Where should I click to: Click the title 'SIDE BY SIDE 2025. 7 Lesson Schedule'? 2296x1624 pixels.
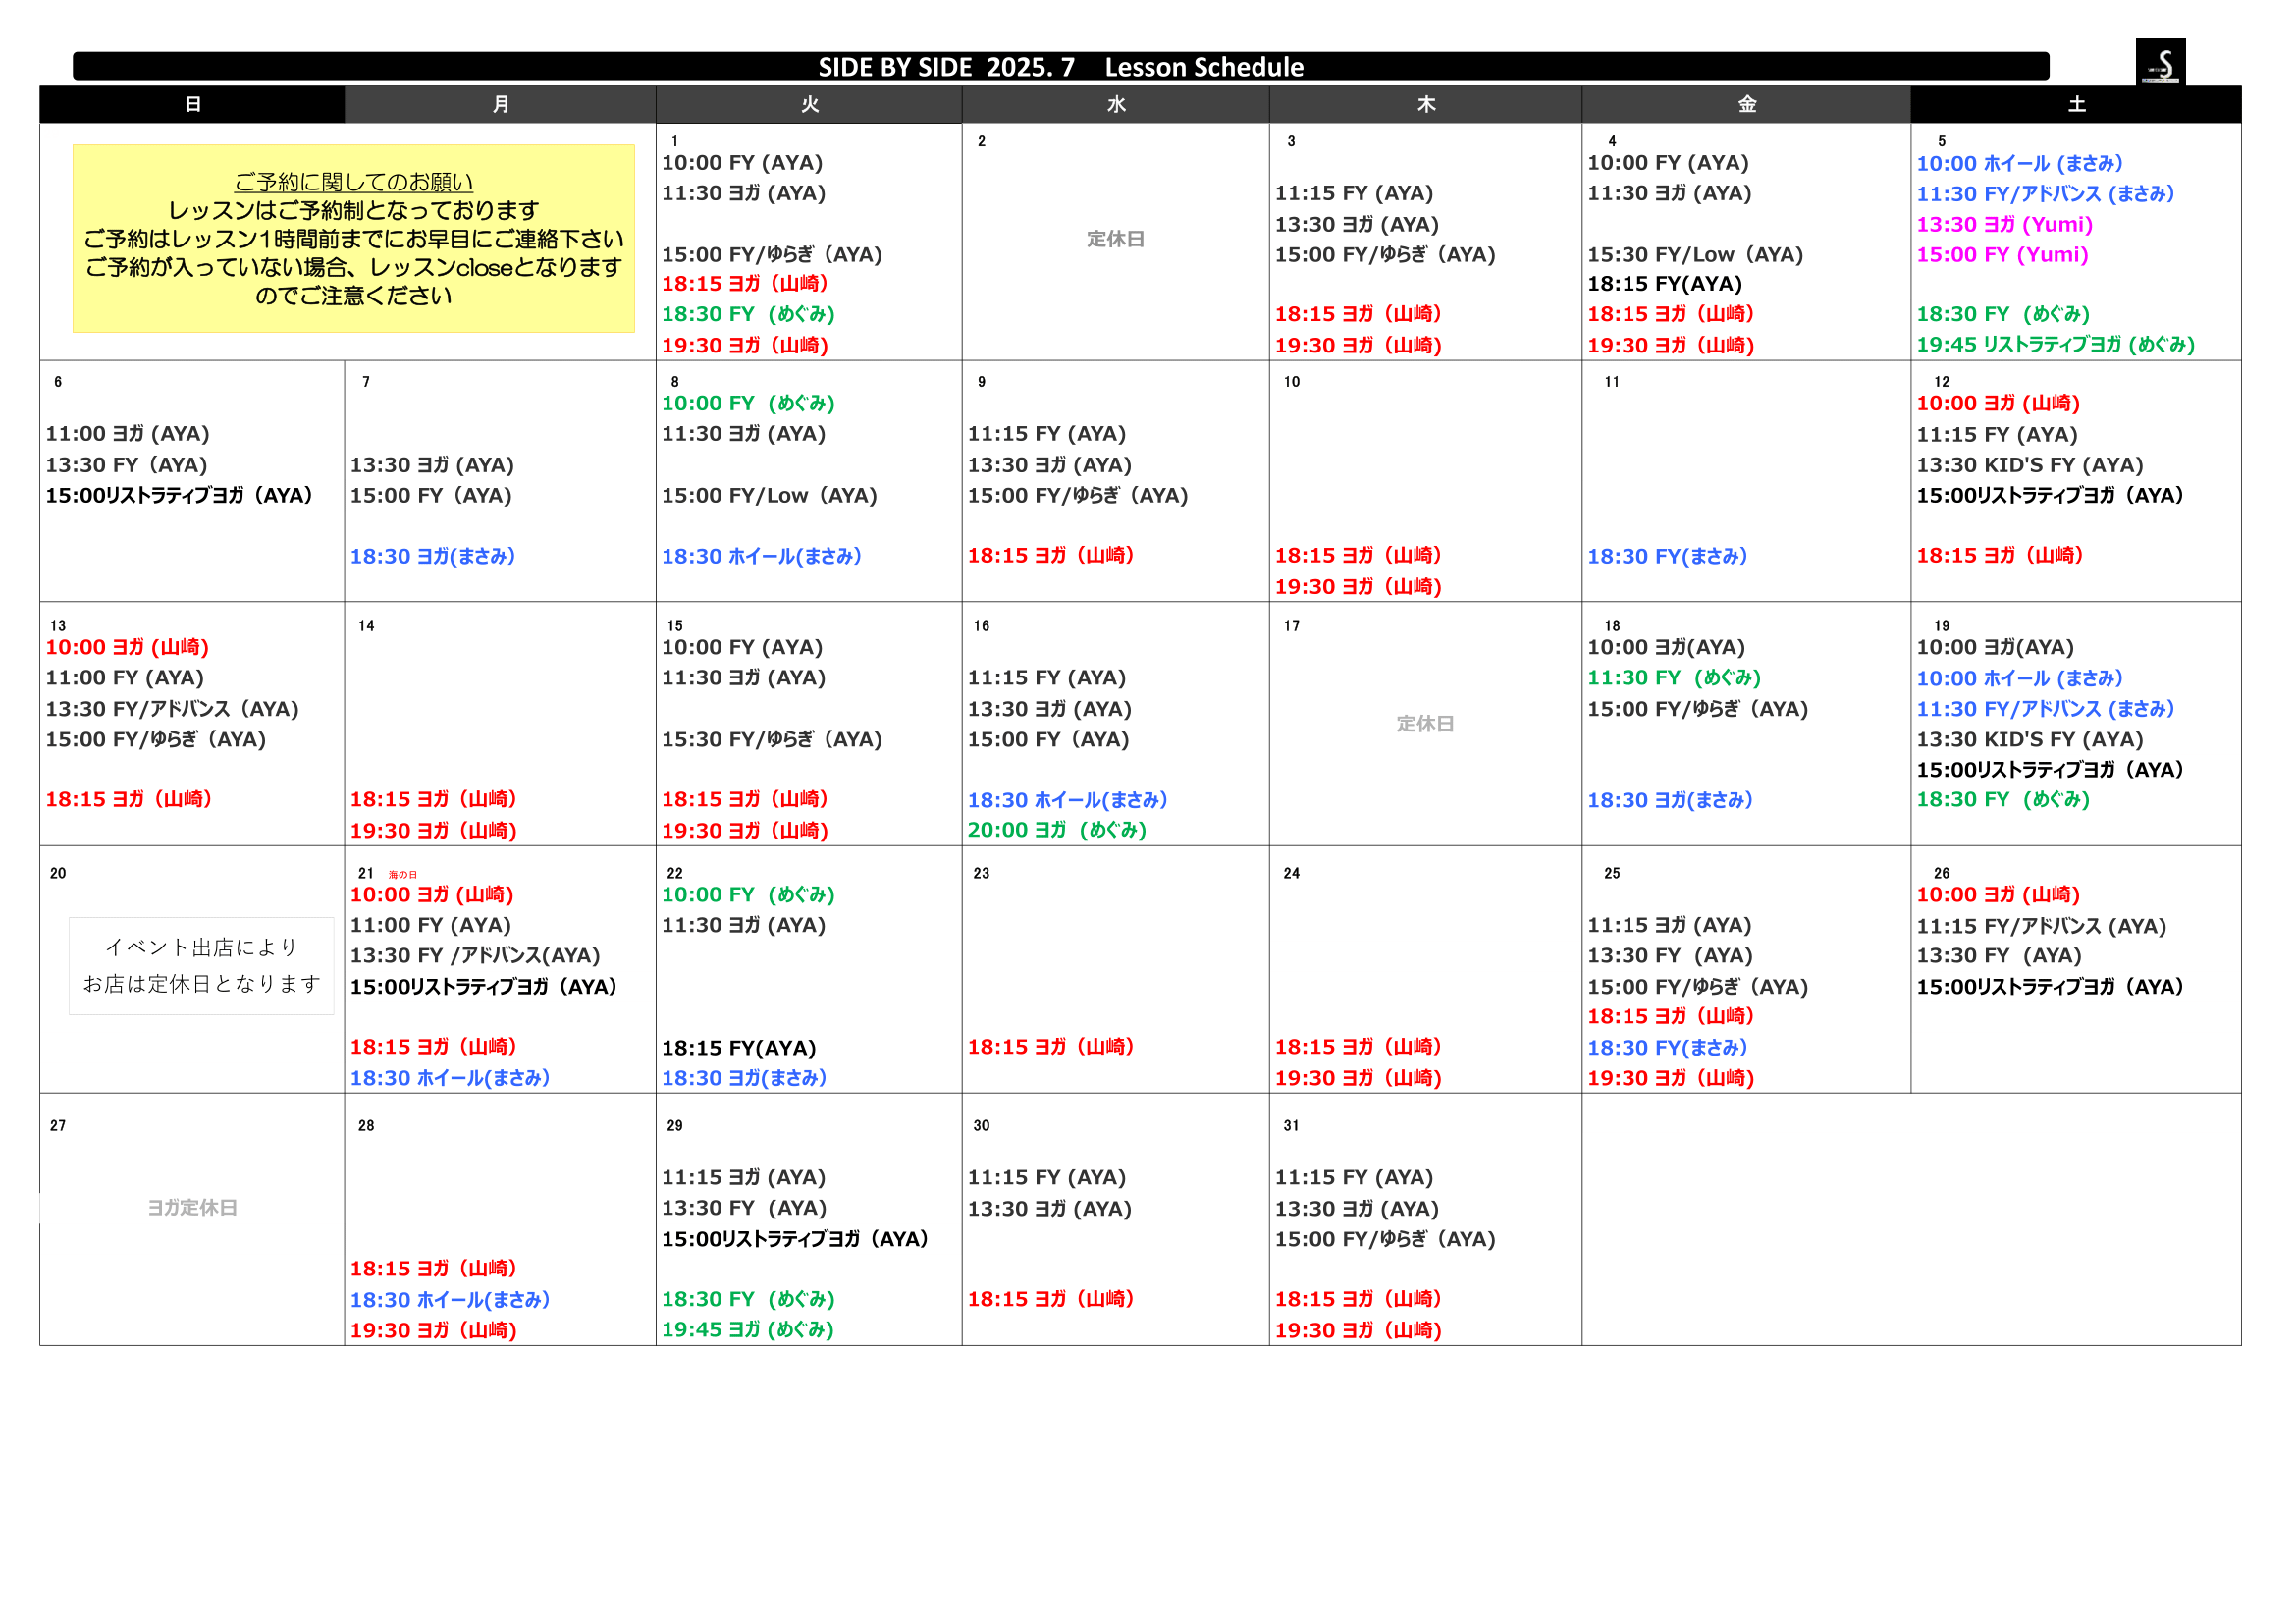coord(1061,67)
